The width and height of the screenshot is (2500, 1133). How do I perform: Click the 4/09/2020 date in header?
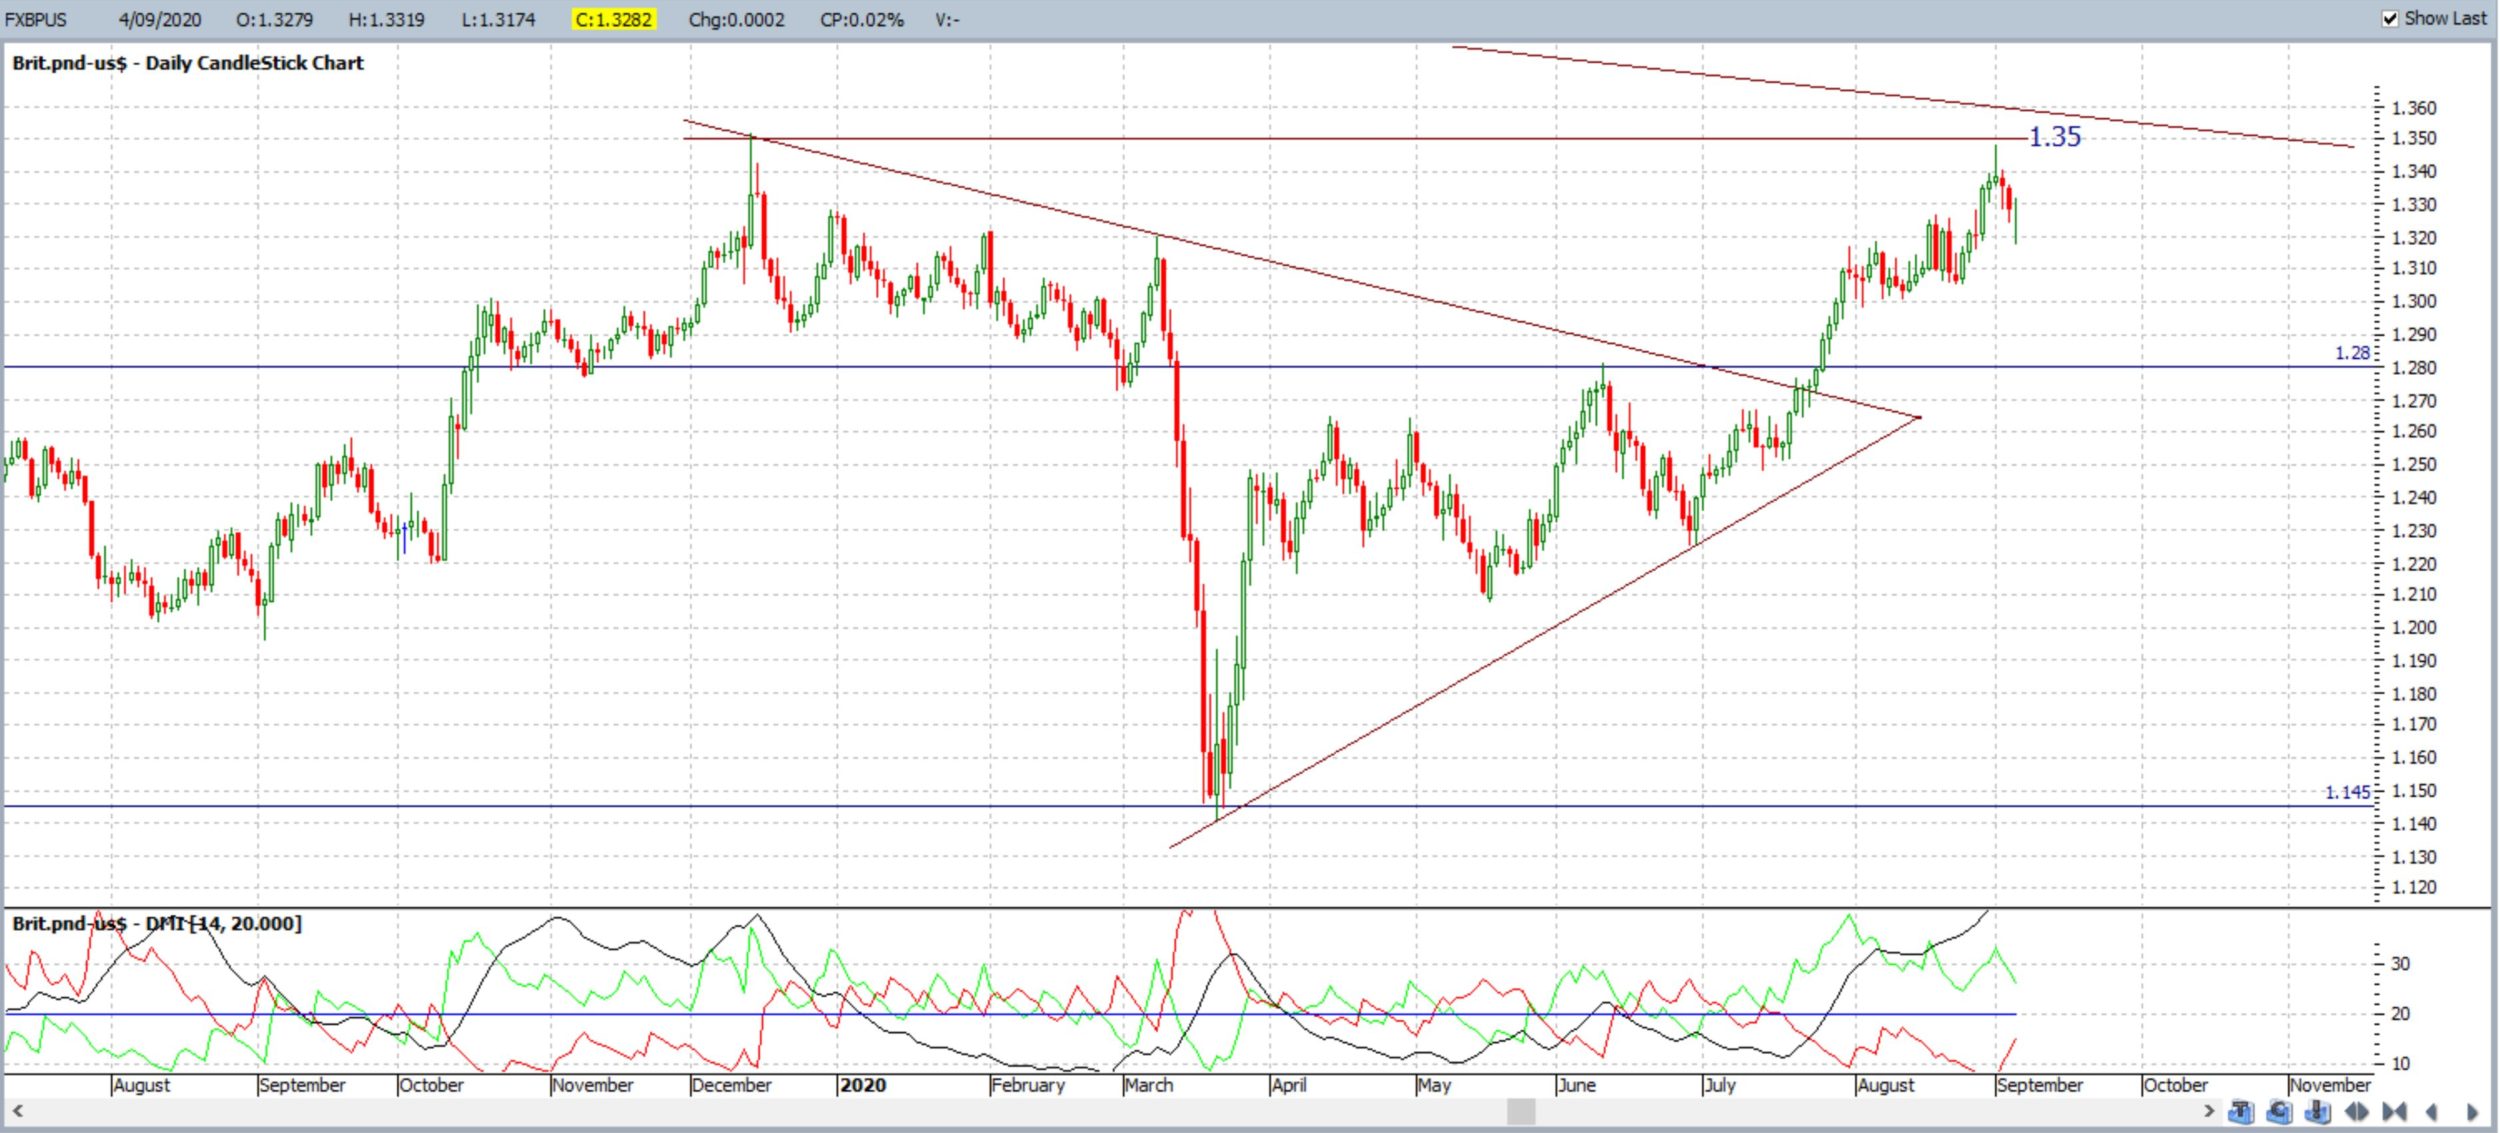point(159,19)
